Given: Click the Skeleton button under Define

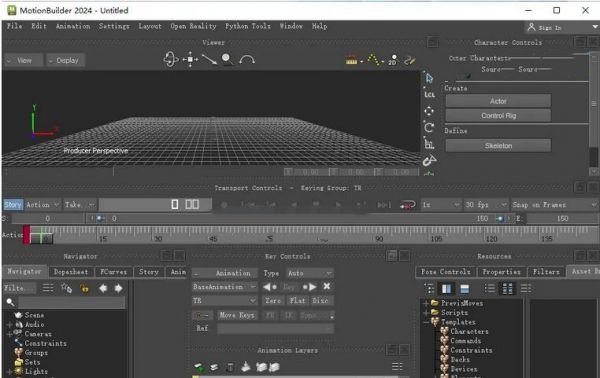Looking at the screenshot, I should coord(498,146).
